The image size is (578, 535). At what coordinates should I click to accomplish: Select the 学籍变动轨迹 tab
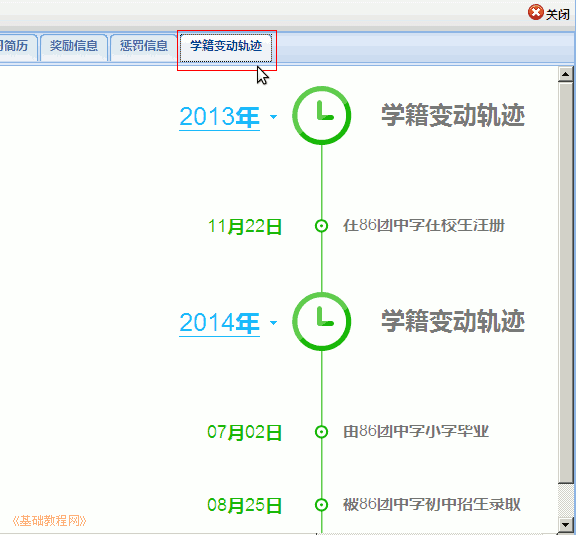click(226, 47)
